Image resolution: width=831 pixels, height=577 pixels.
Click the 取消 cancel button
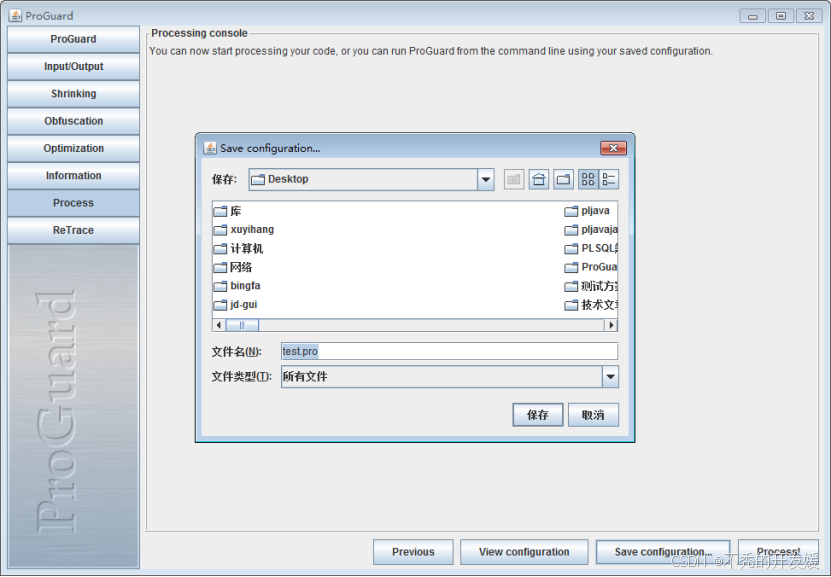(x=593, y=415)
